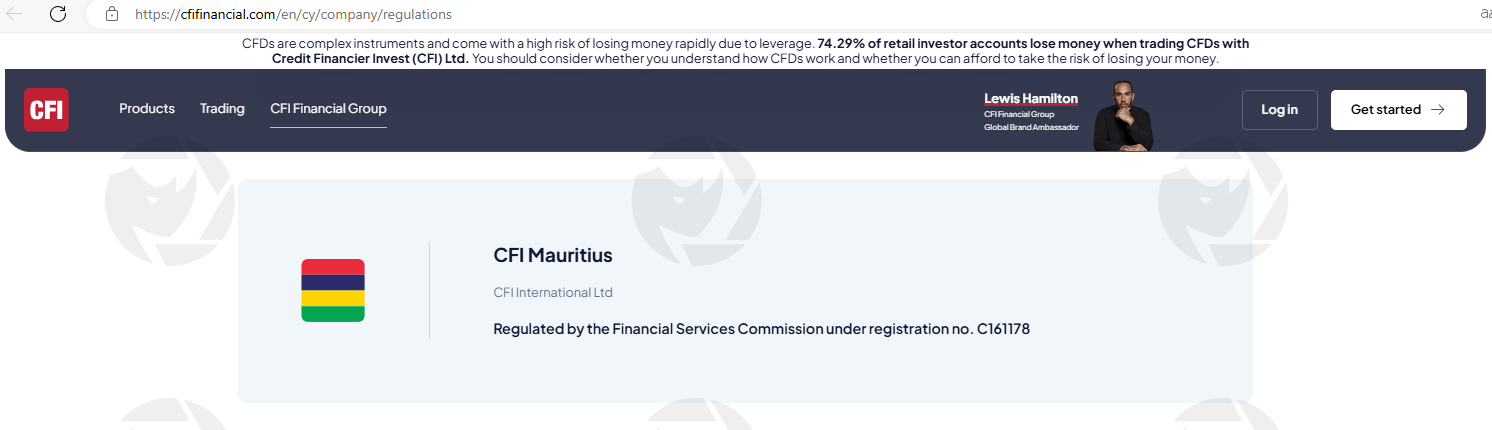This screenshot has height=430, width=1492.
Task: Click the Lewis Hamilton name link
Action: [x=1031, y=98]
